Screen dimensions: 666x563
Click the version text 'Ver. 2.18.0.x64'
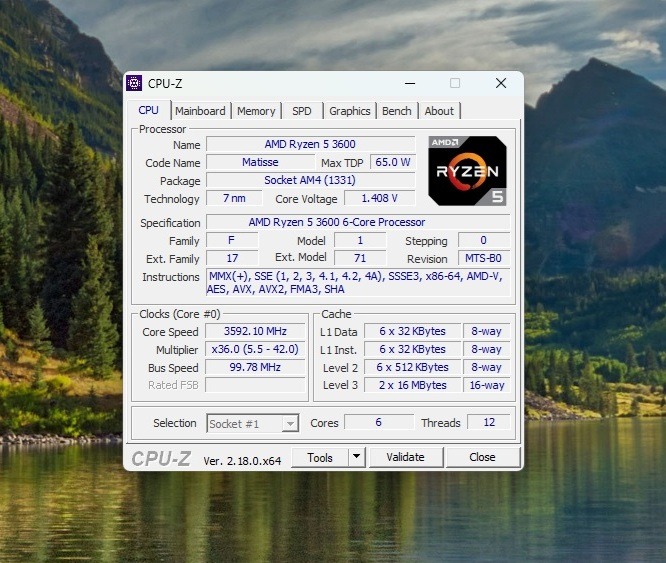point(242,461)
